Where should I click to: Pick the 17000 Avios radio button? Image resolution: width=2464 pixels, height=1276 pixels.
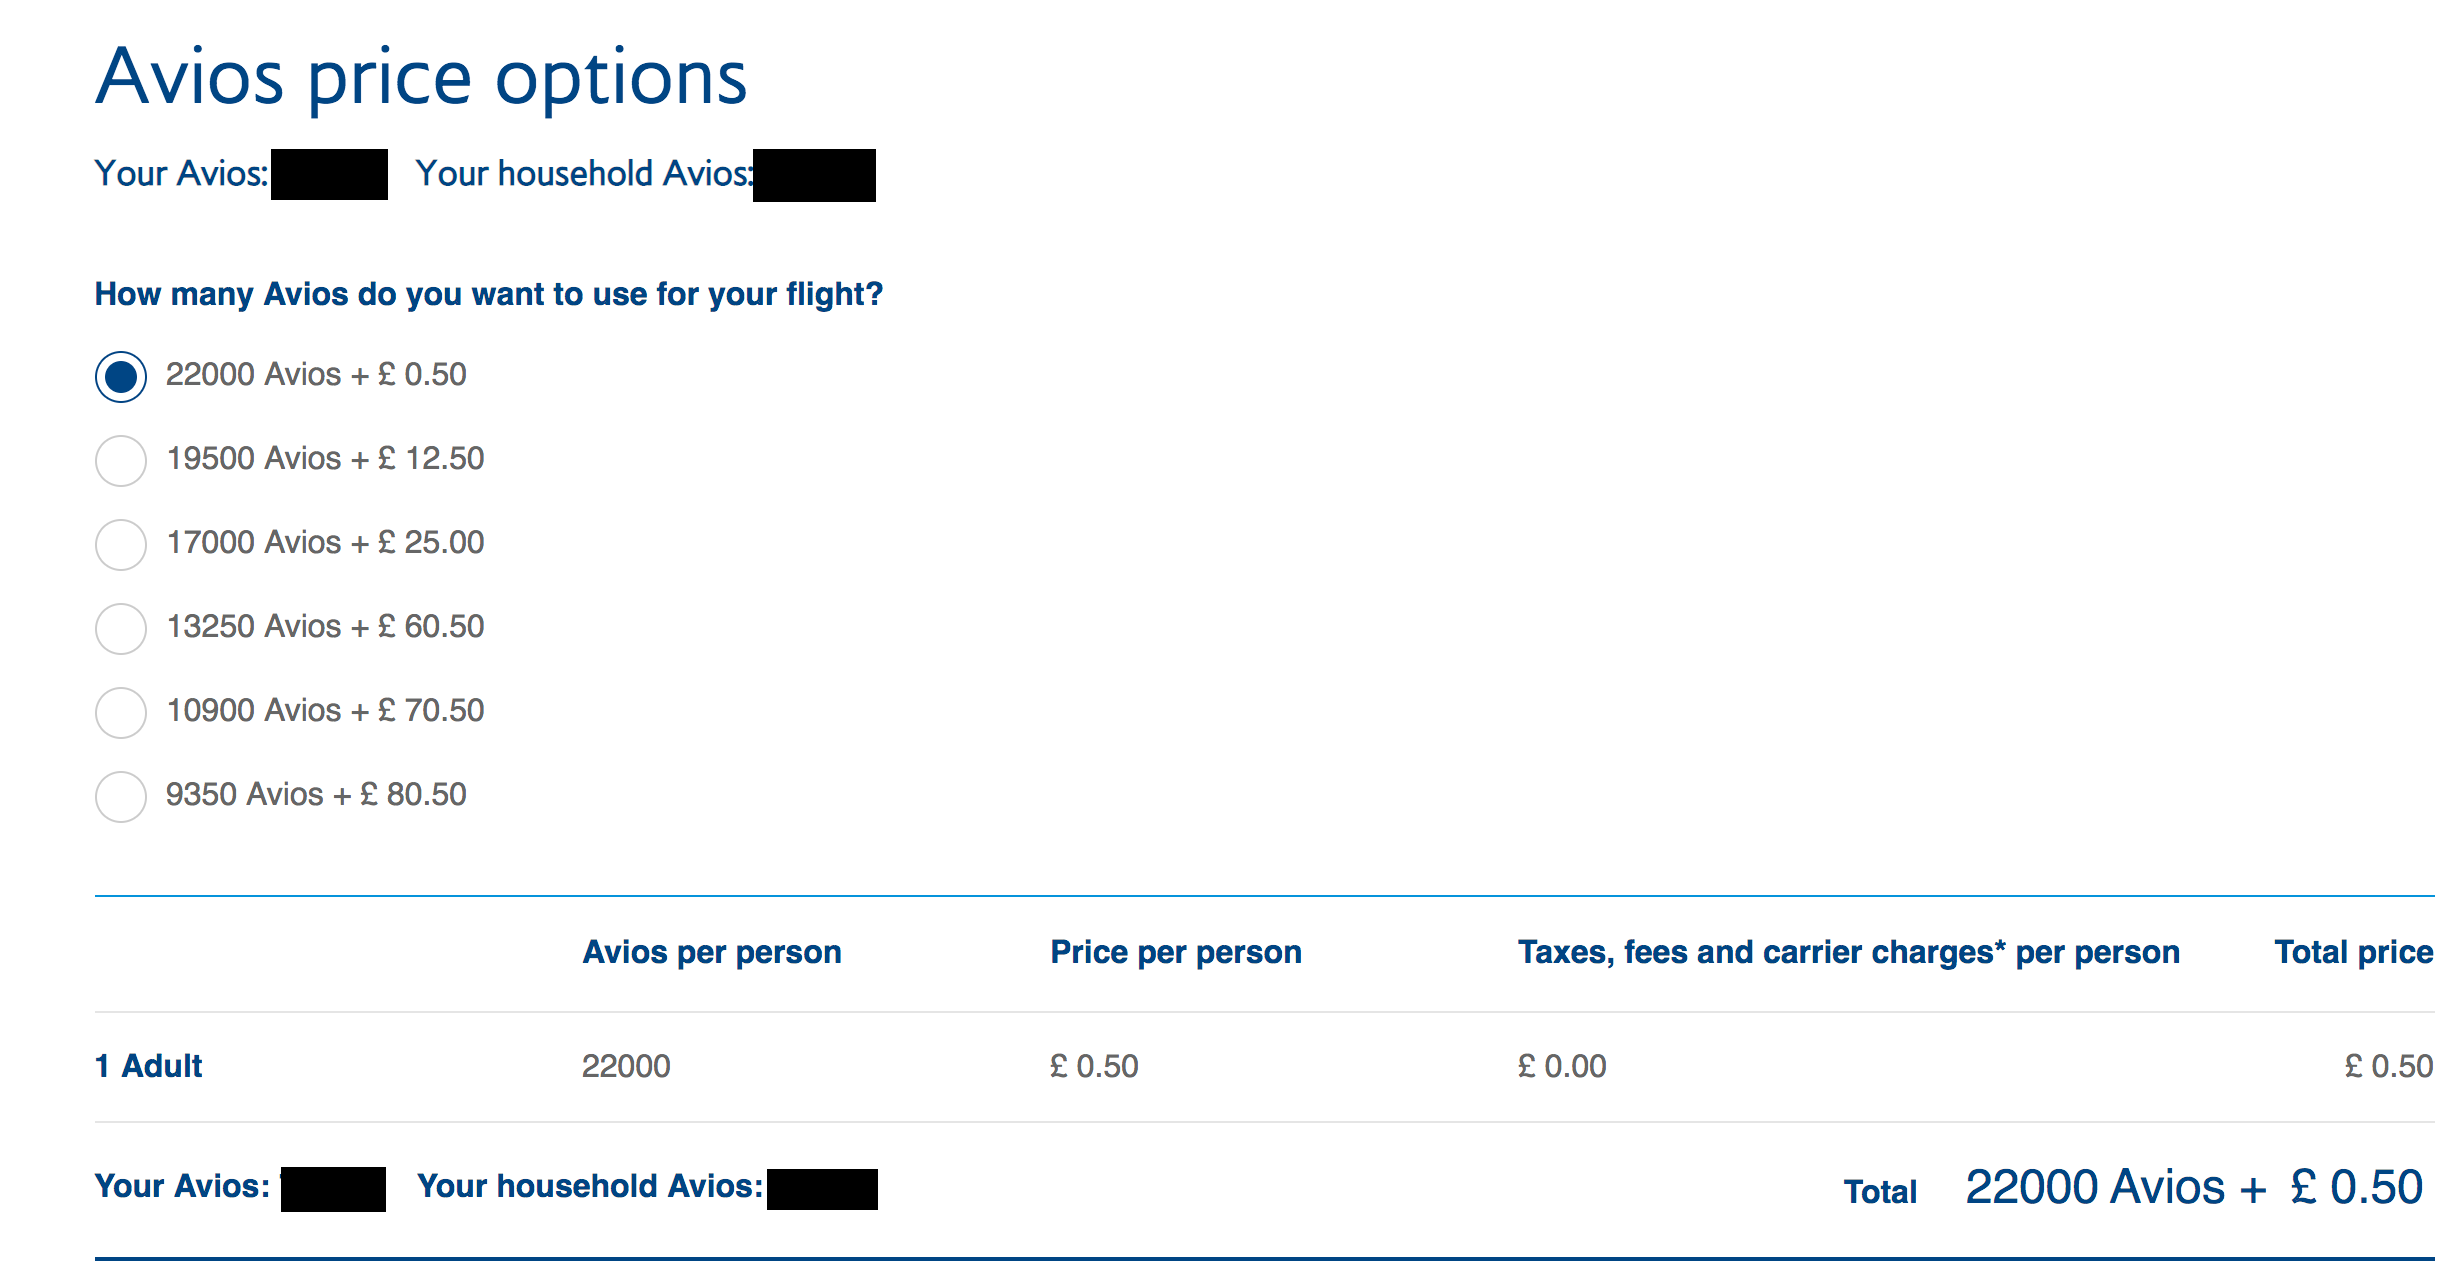(121, 545)
